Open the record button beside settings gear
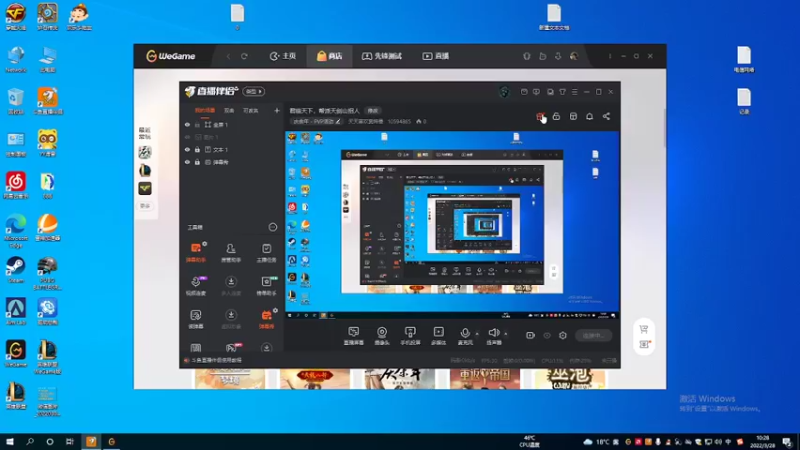The width and height of the screenshot is (800, 450). point(530,335)
